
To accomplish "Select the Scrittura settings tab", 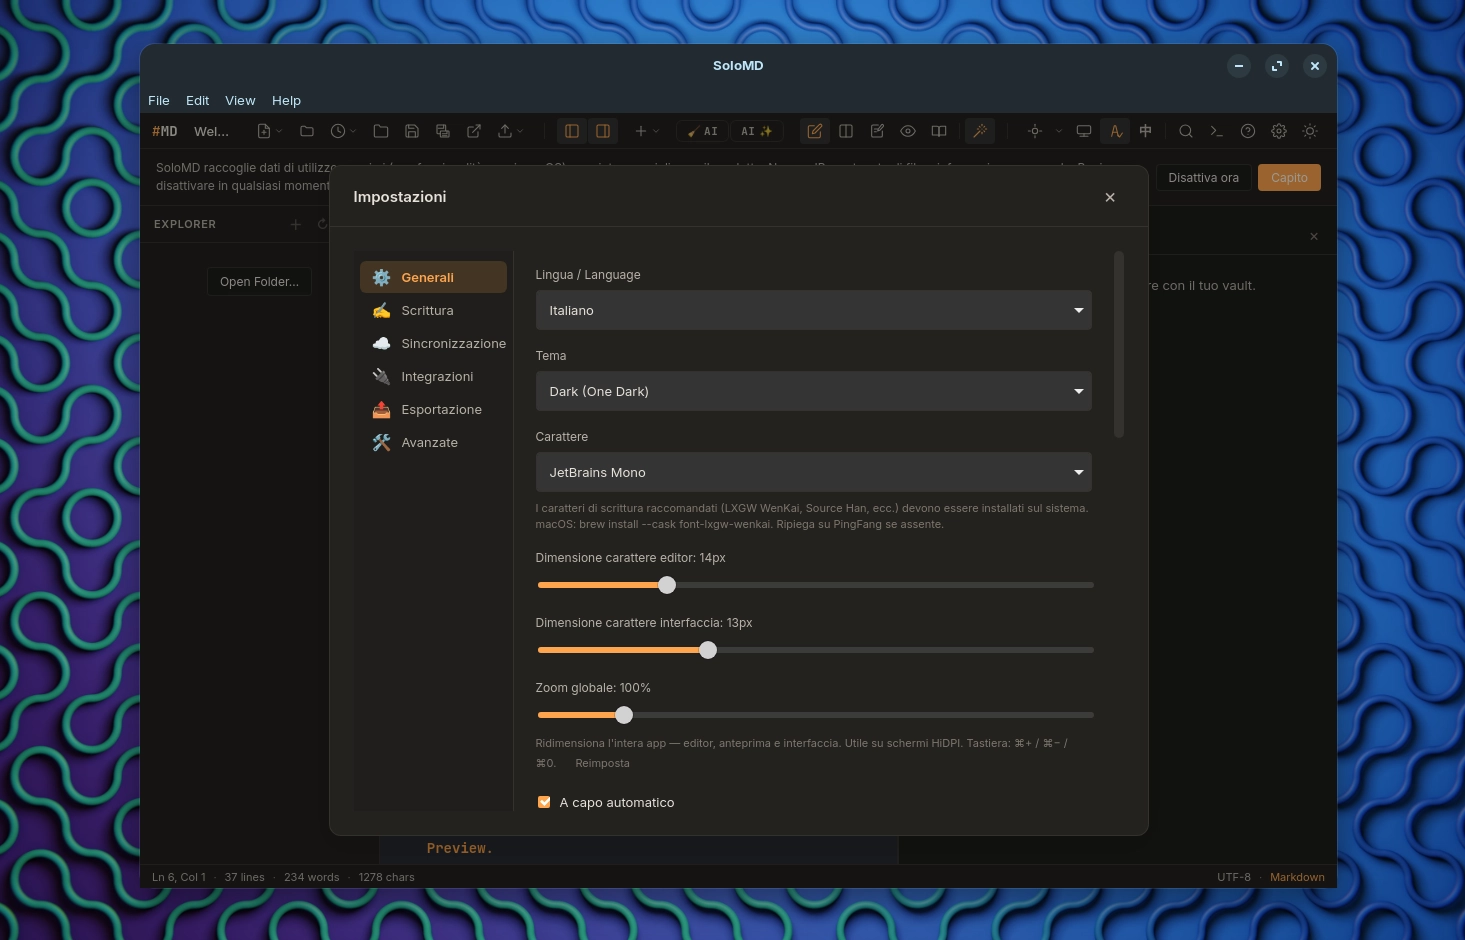I will 433,310.
